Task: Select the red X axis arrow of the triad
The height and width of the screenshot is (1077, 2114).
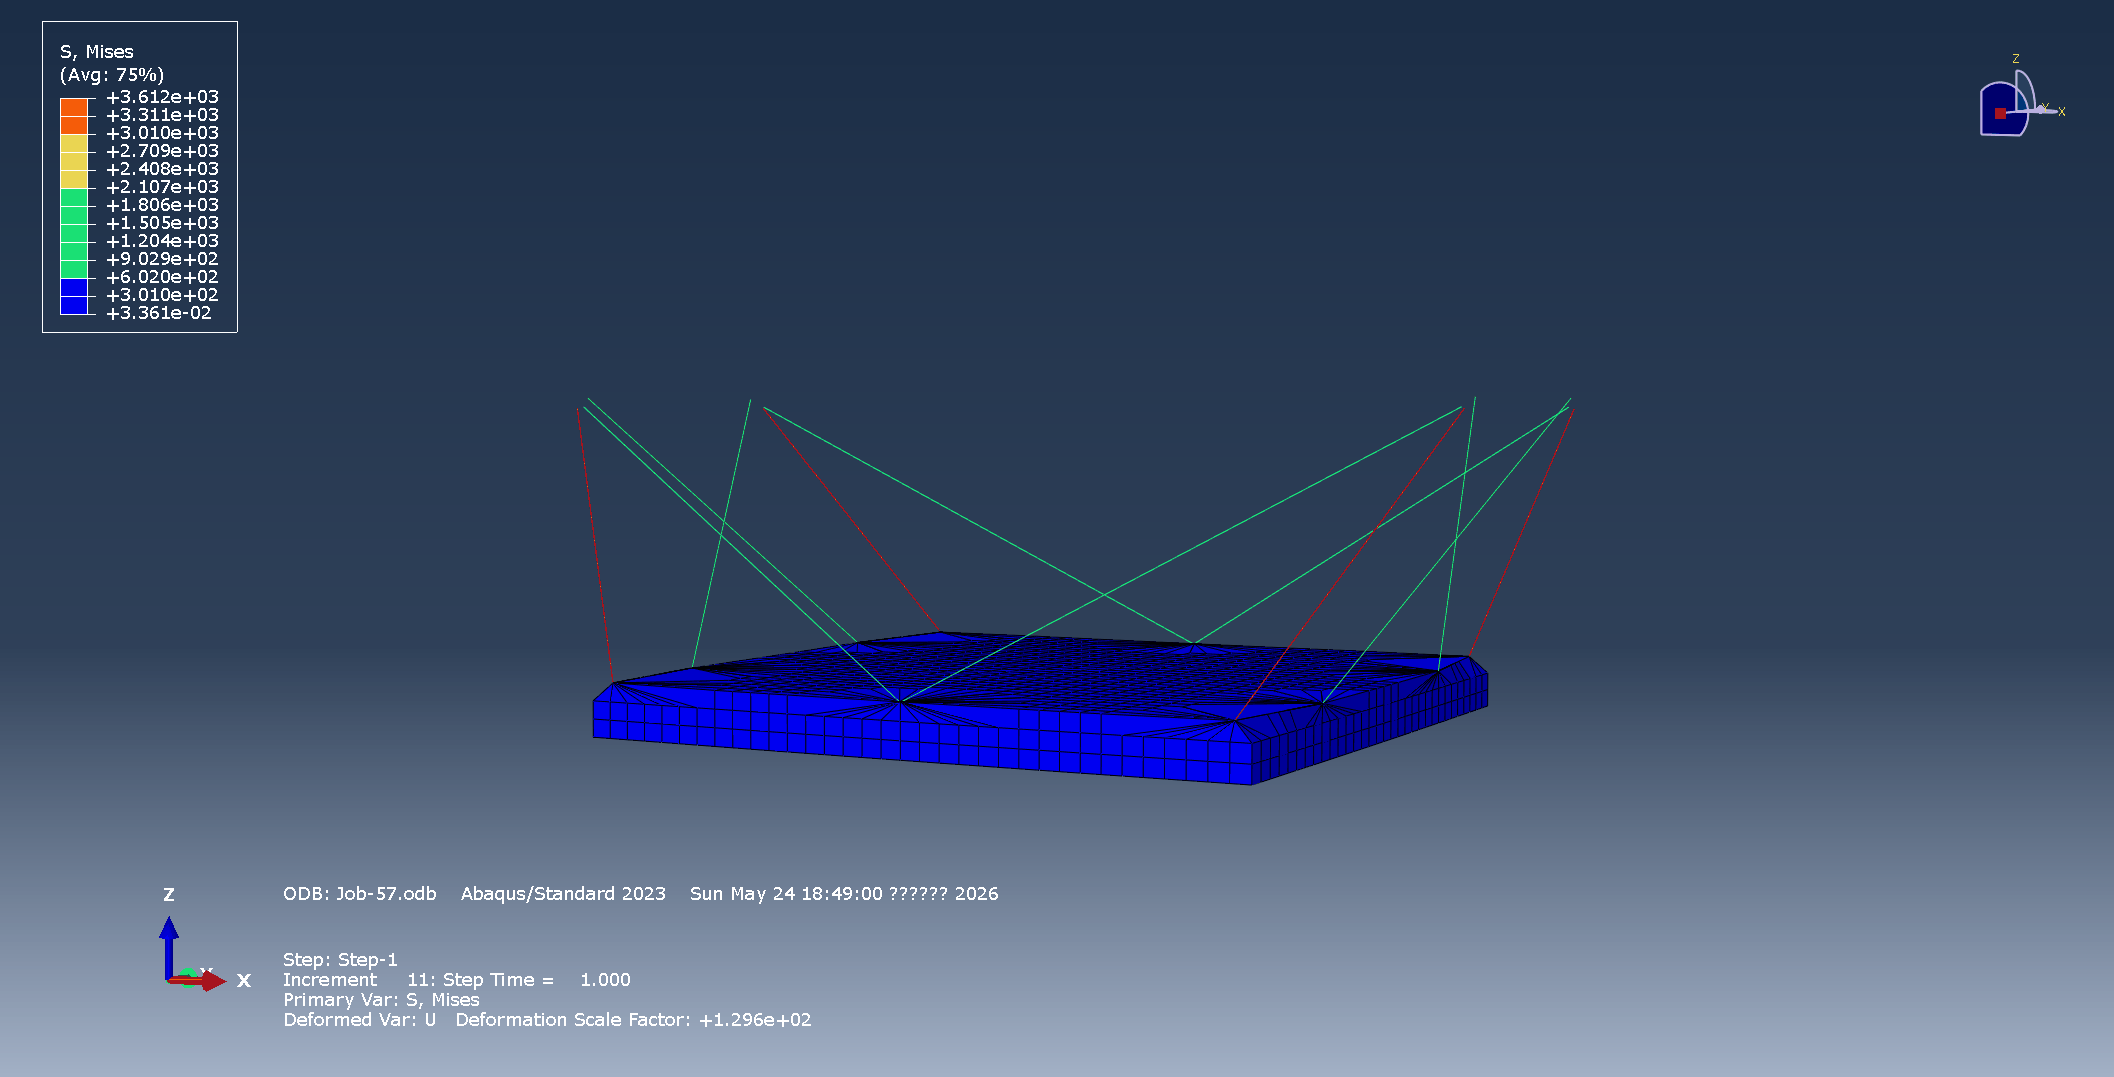Action: tap(198, 981)
